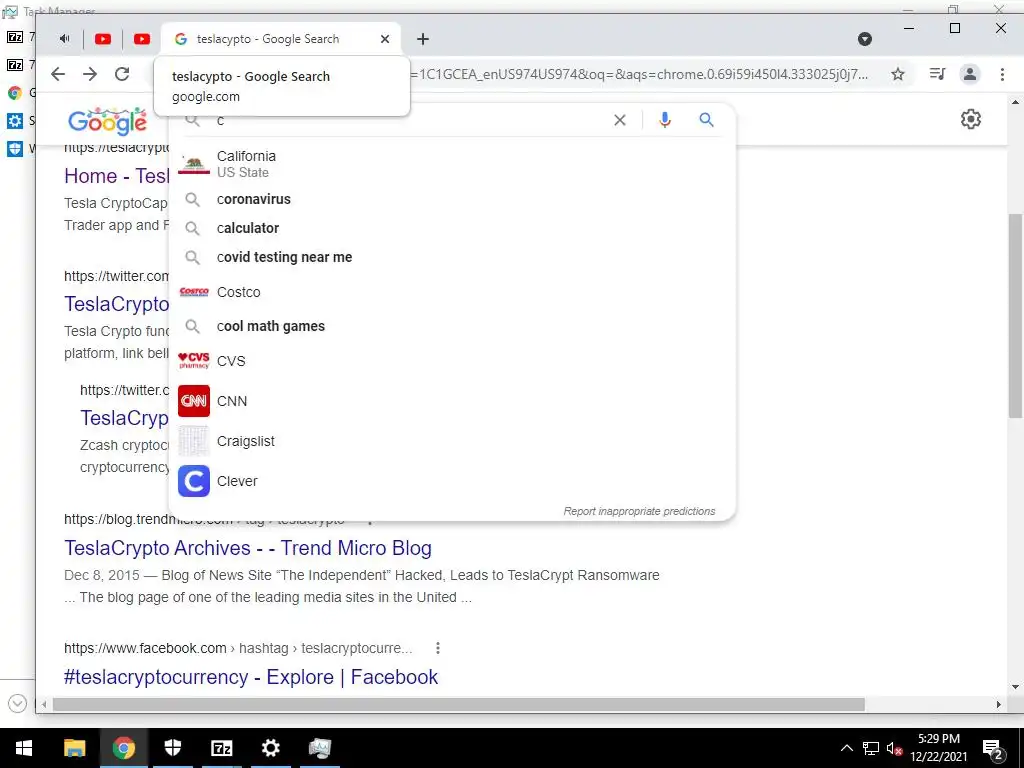
Task: Clear the search box with the X
Action: click(620, 120)
